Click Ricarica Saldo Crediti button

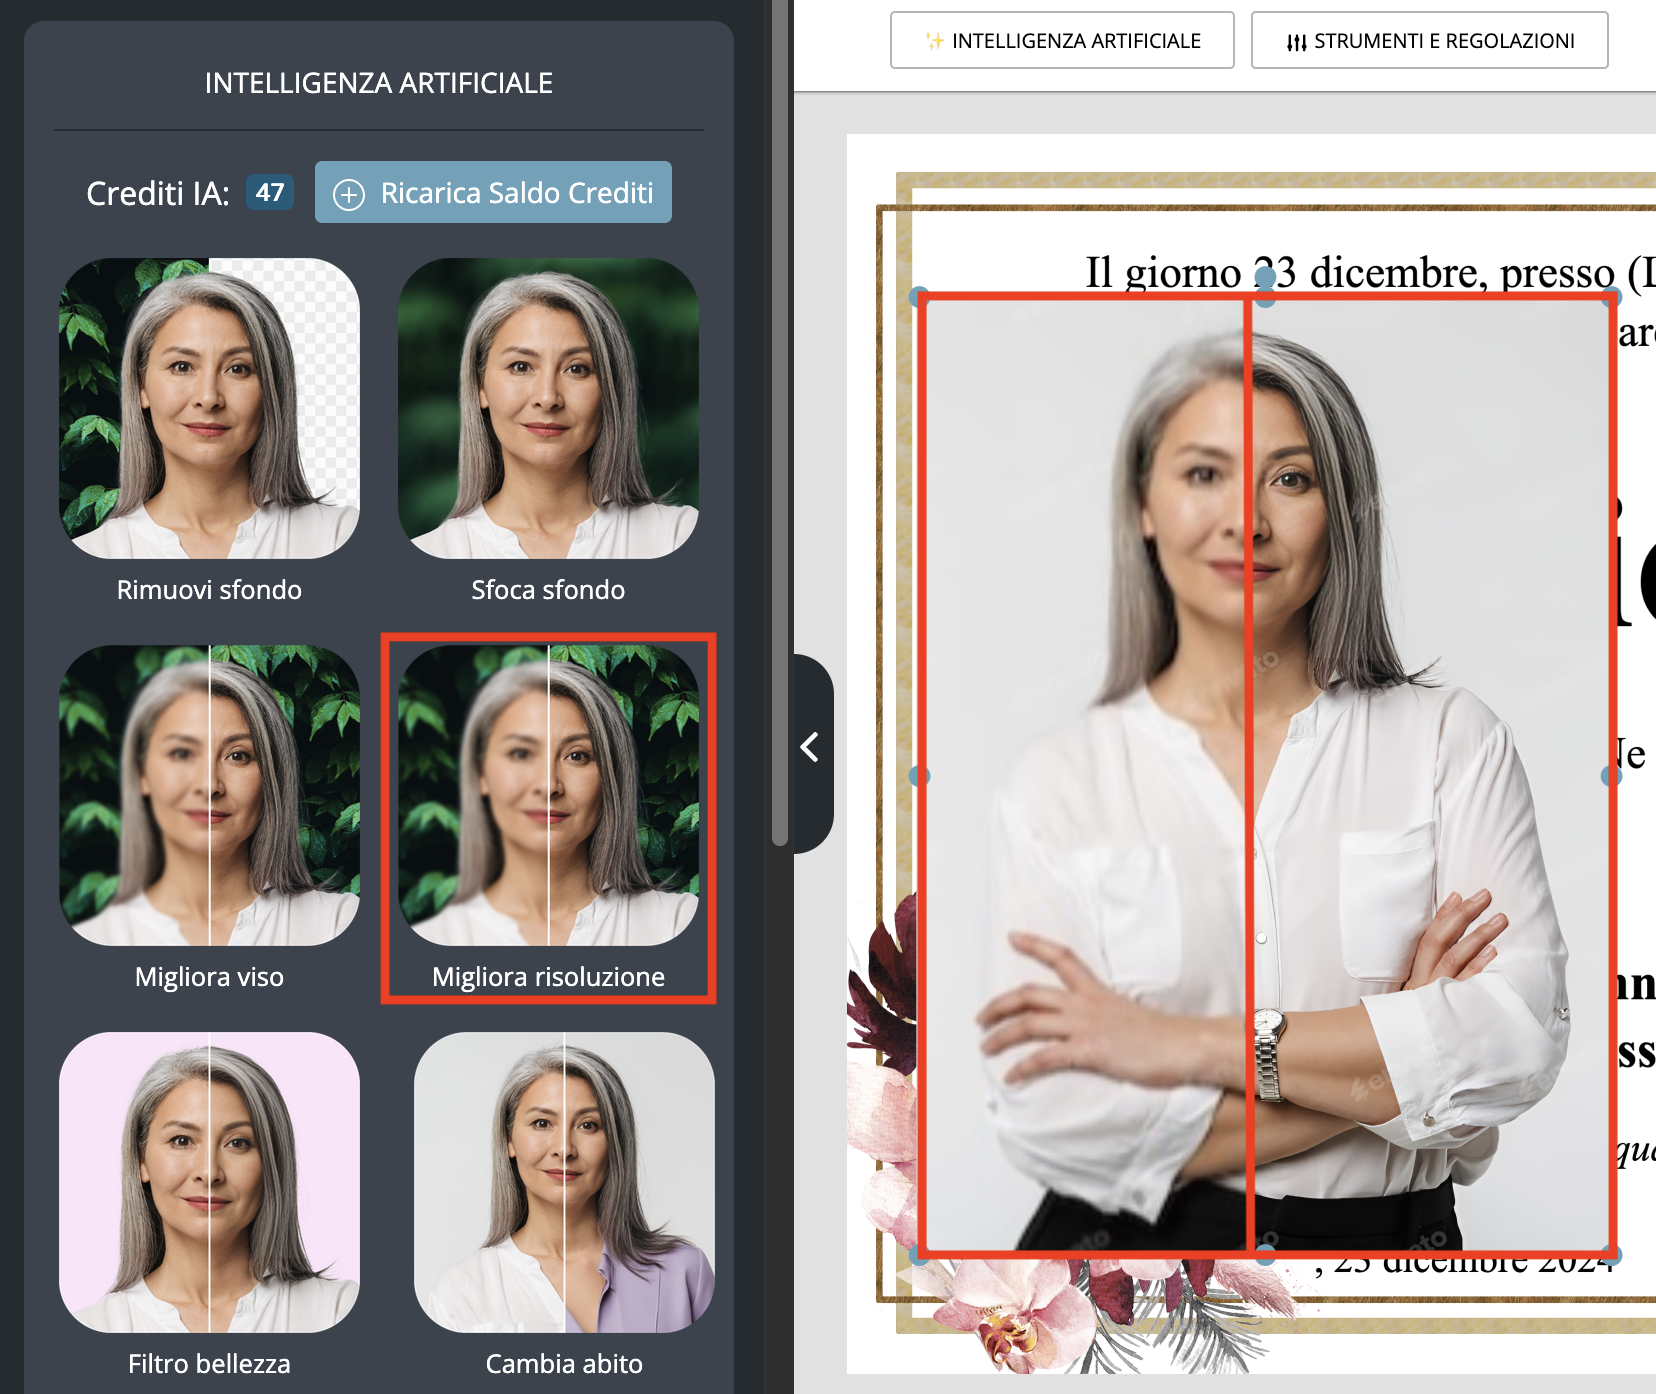click(x=493, y=192)
